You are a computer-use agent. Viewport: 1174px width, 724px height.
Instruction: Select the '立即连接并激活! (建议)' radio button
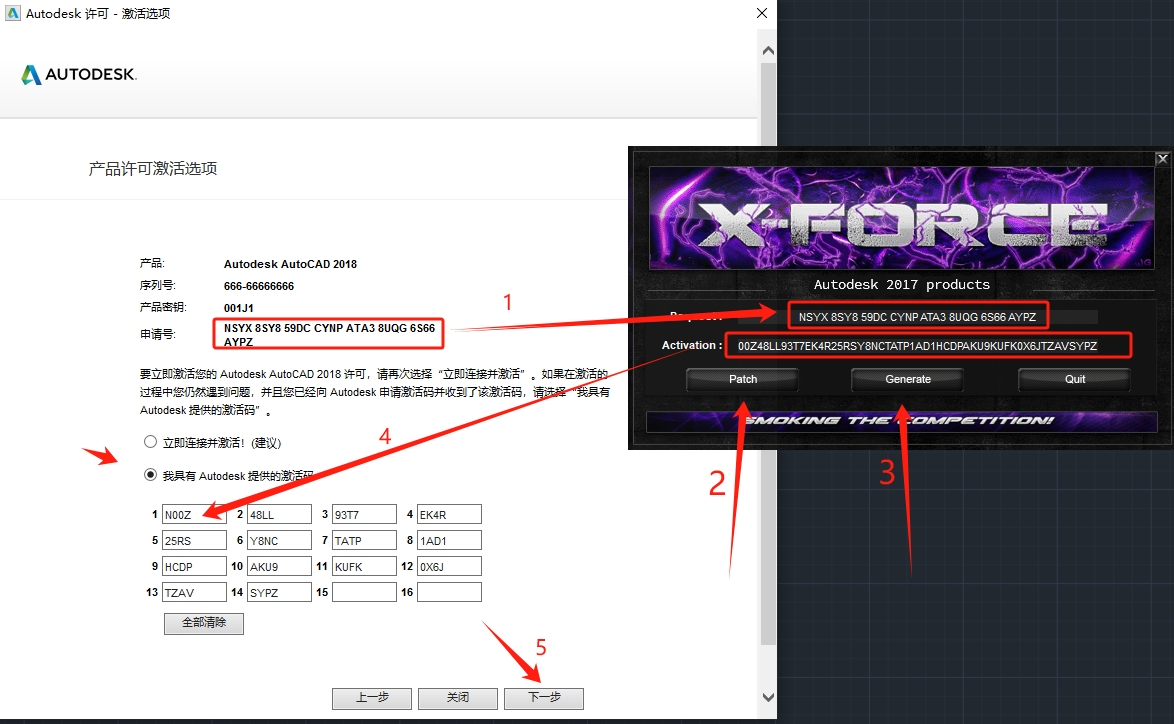coord(151,441)
